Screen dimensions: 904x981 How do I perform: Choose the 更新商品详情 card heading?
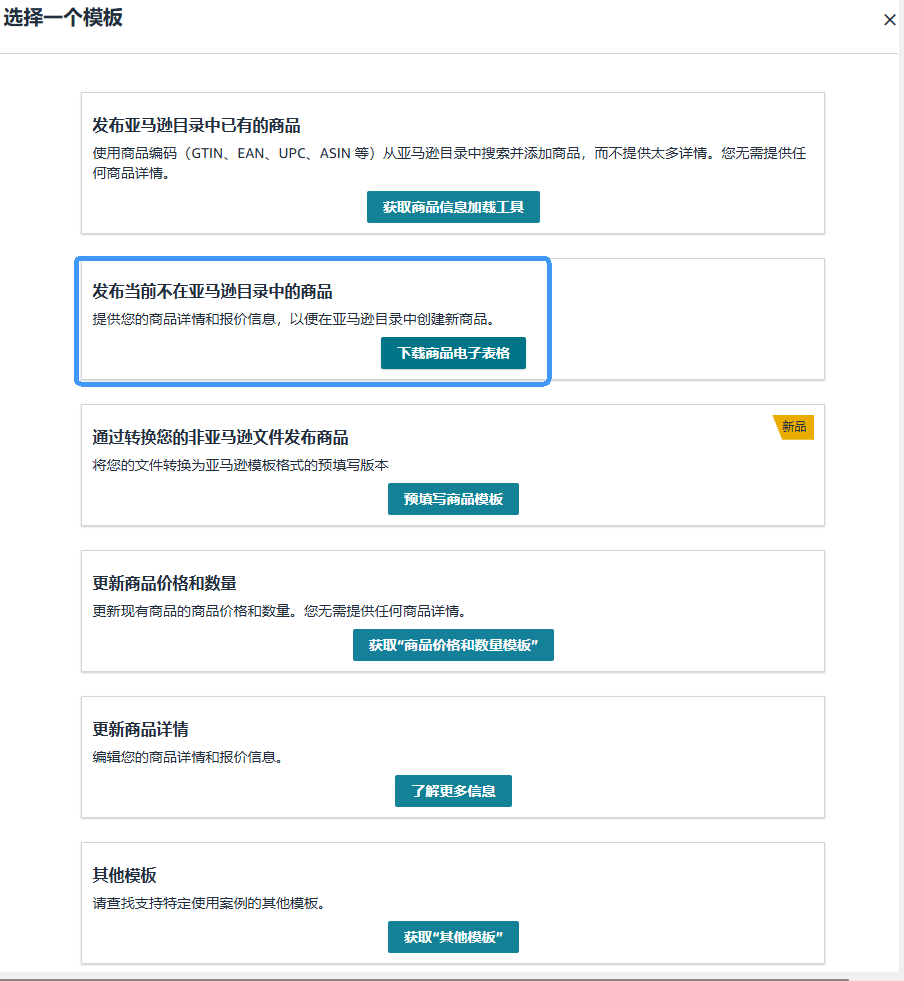[140, 730]
